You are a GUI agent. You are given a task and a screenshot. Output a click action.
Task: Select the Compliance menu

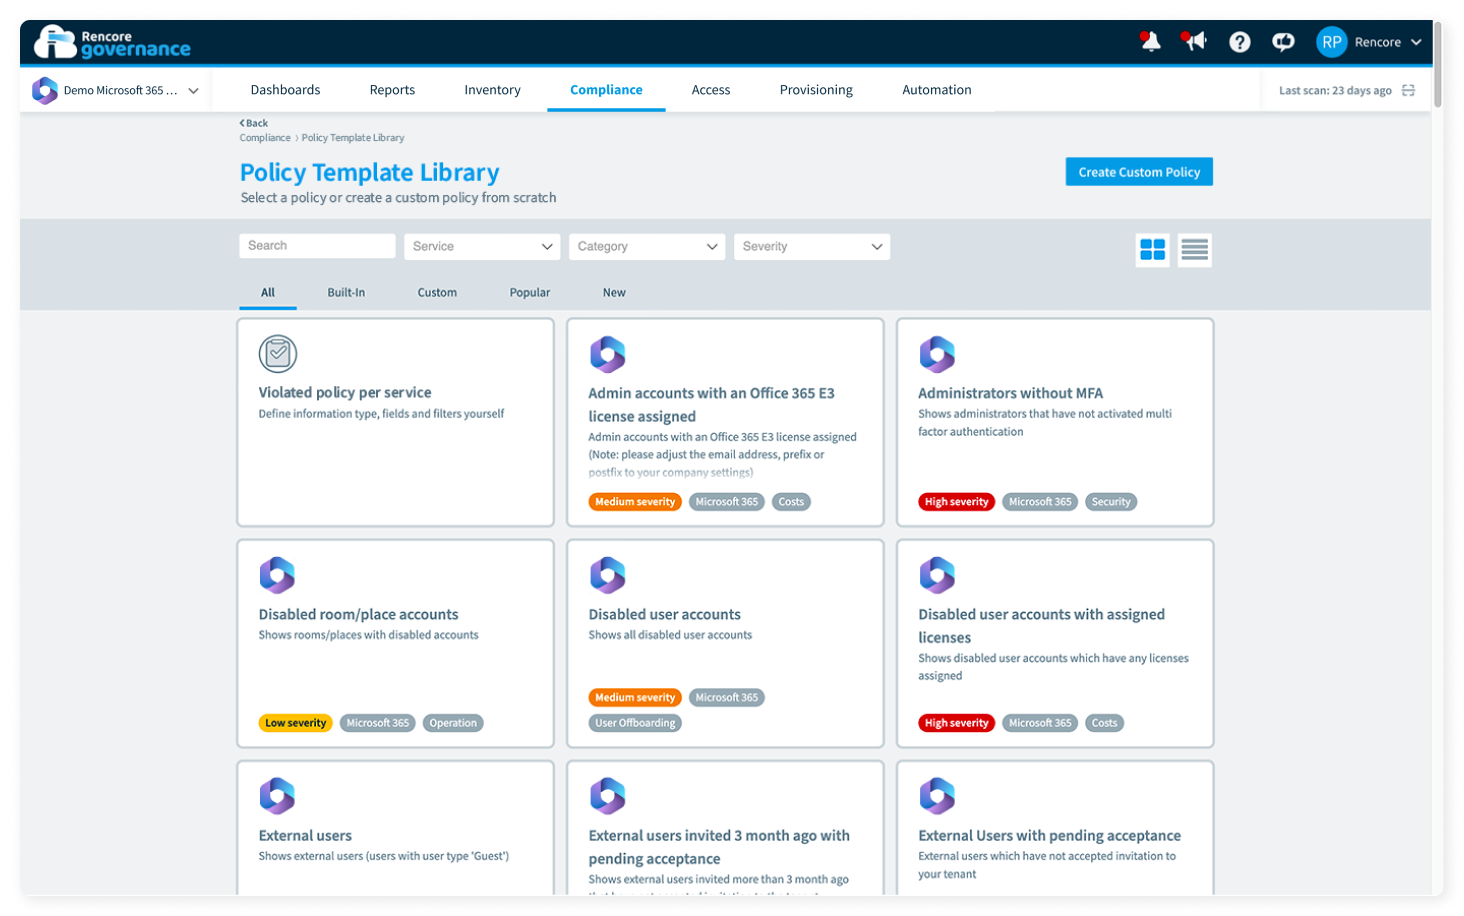coord(606,90)
